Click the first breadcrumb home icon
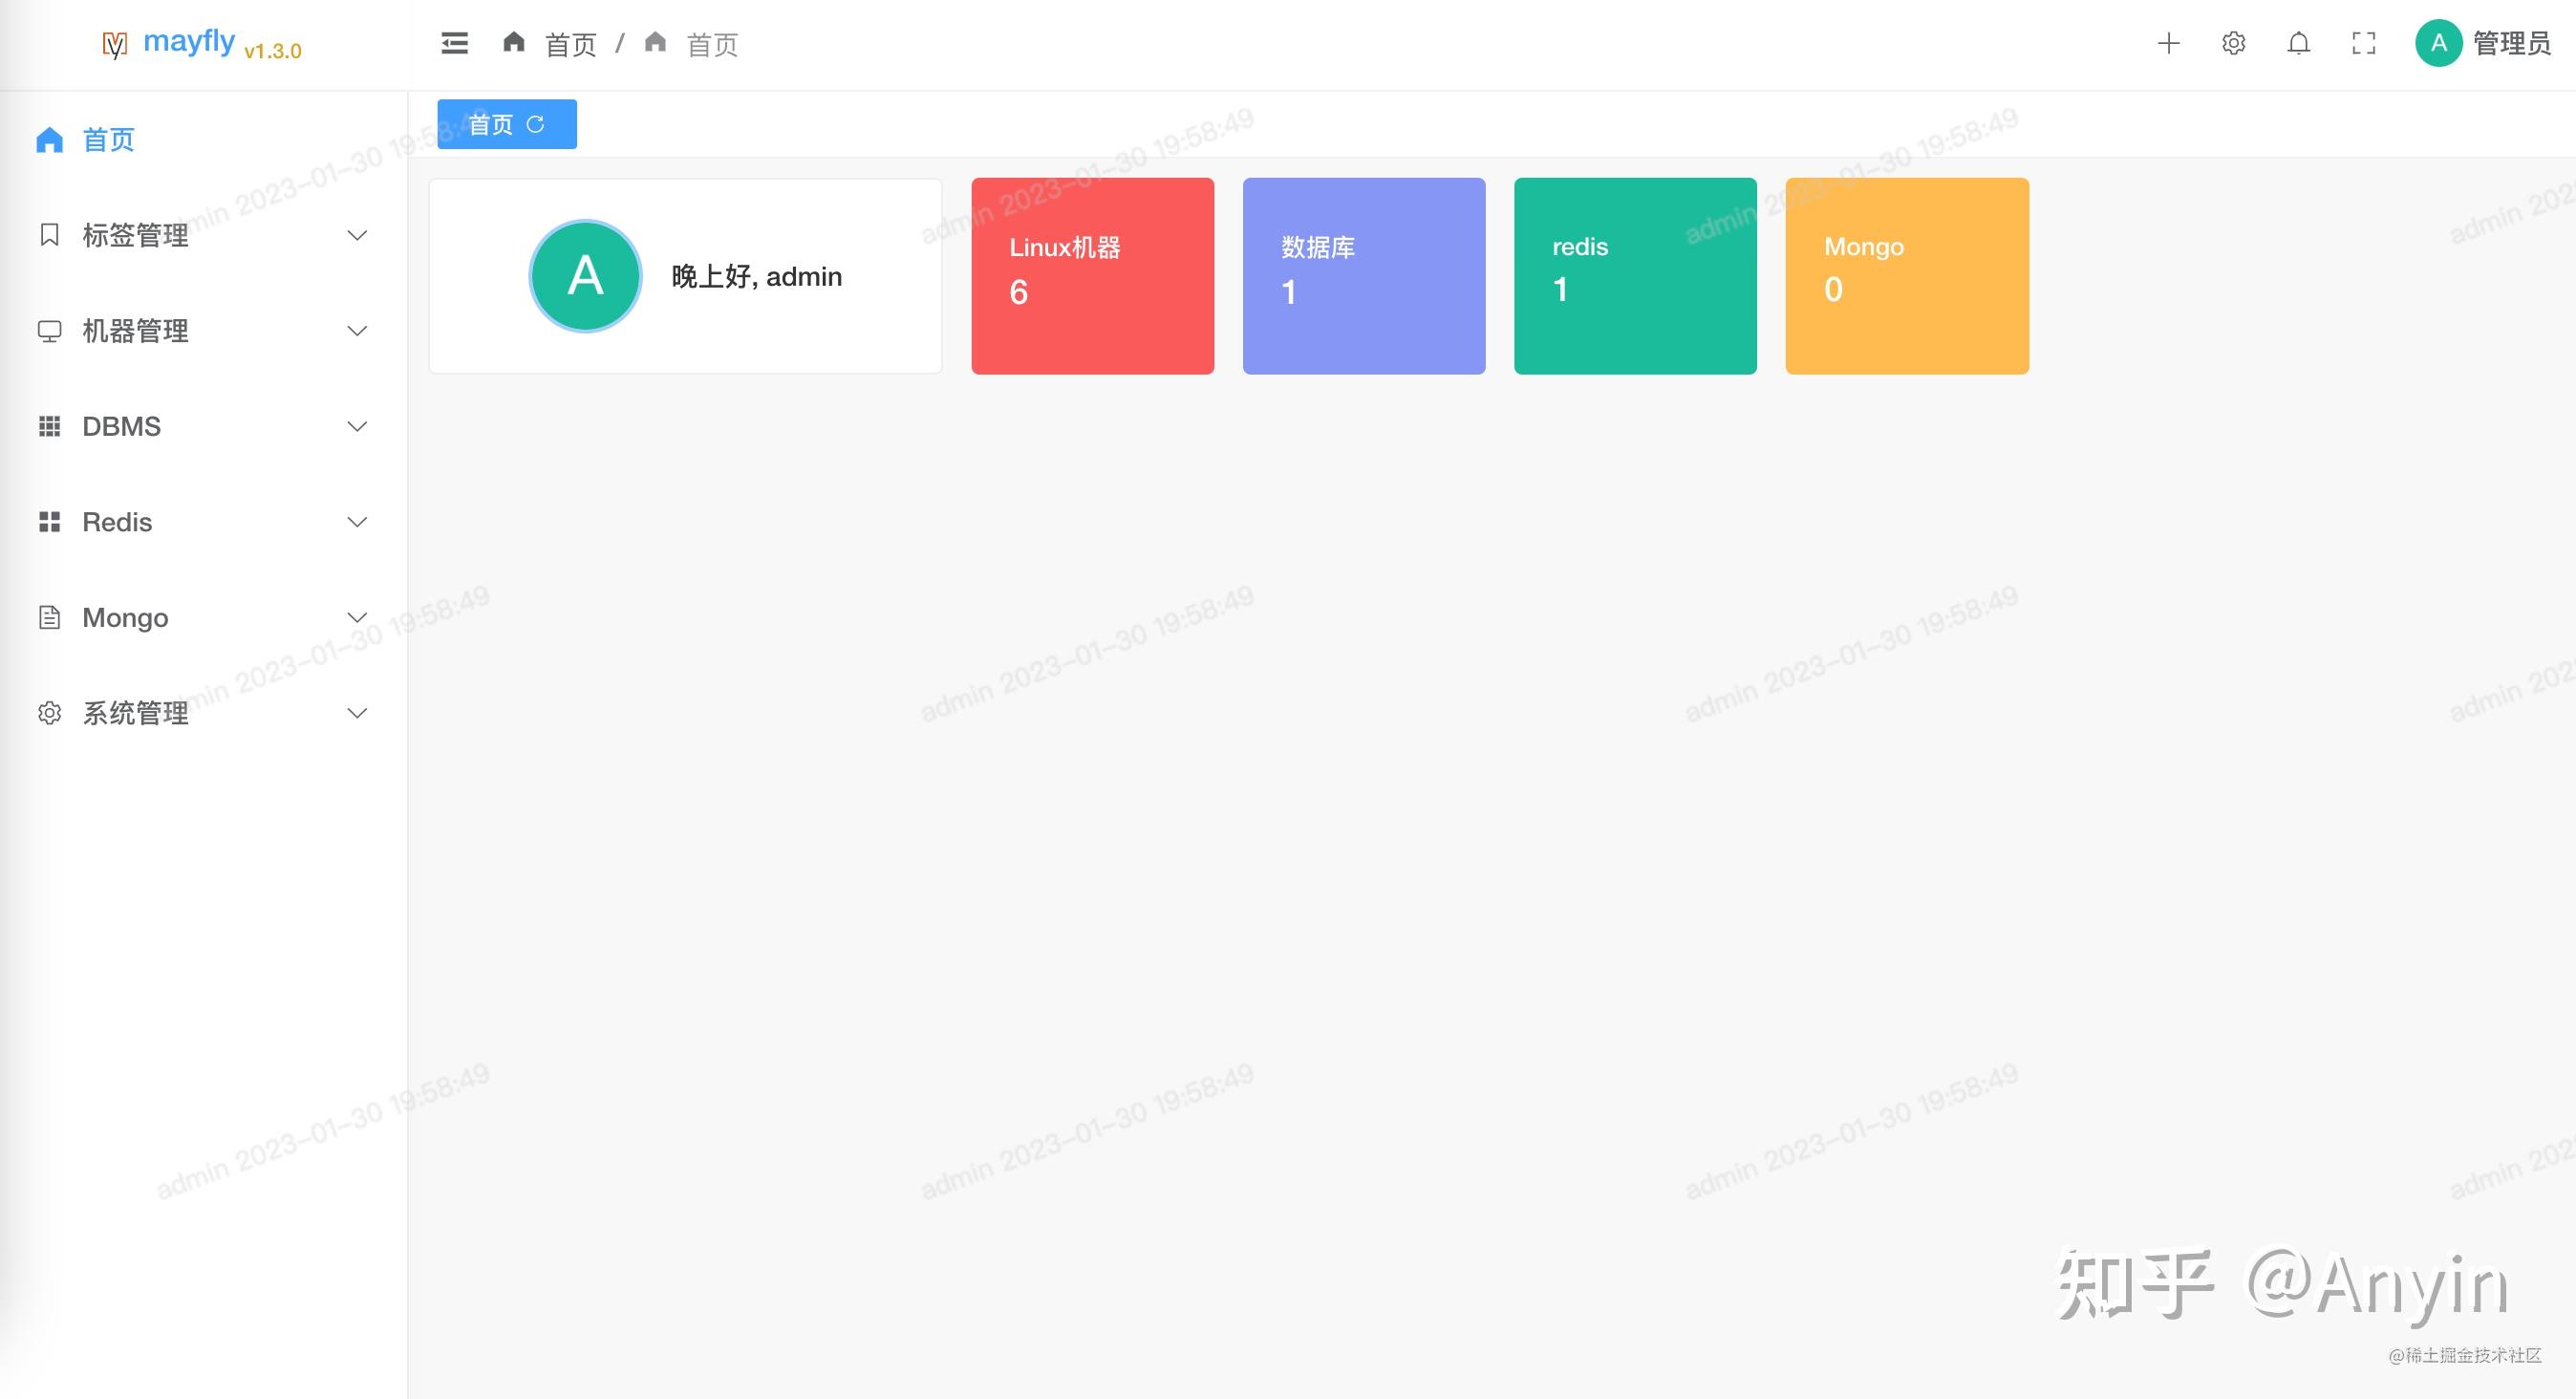Viewport: 2576px width, 1399px height. click(514, 42)
